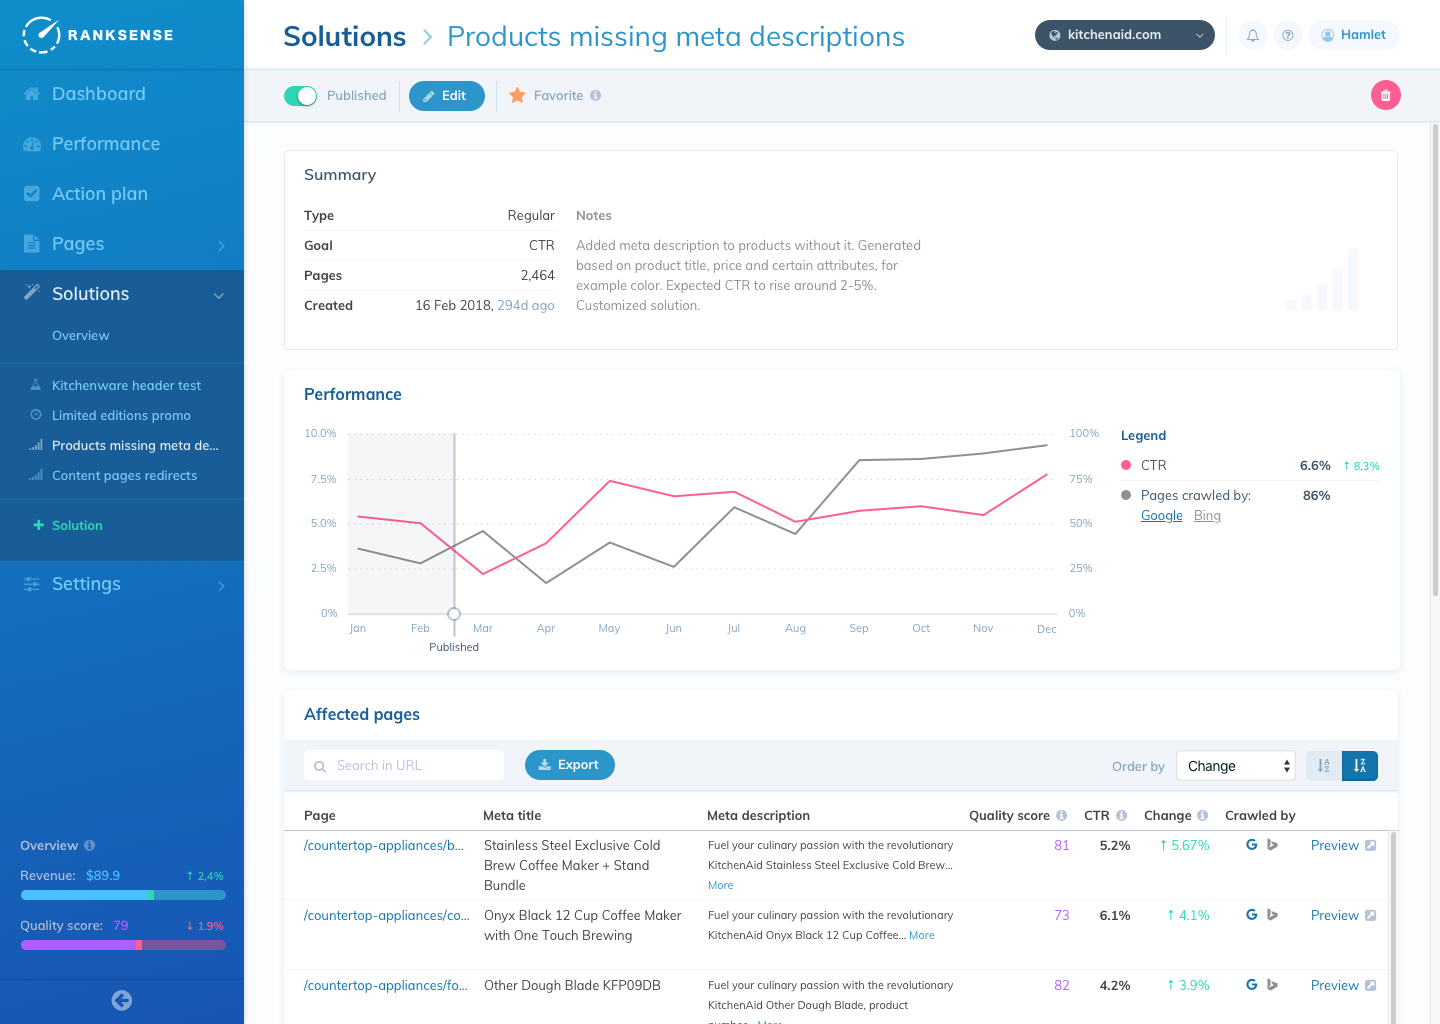
Task: Preview the Other Dough Blade page
Action: 1343,985
